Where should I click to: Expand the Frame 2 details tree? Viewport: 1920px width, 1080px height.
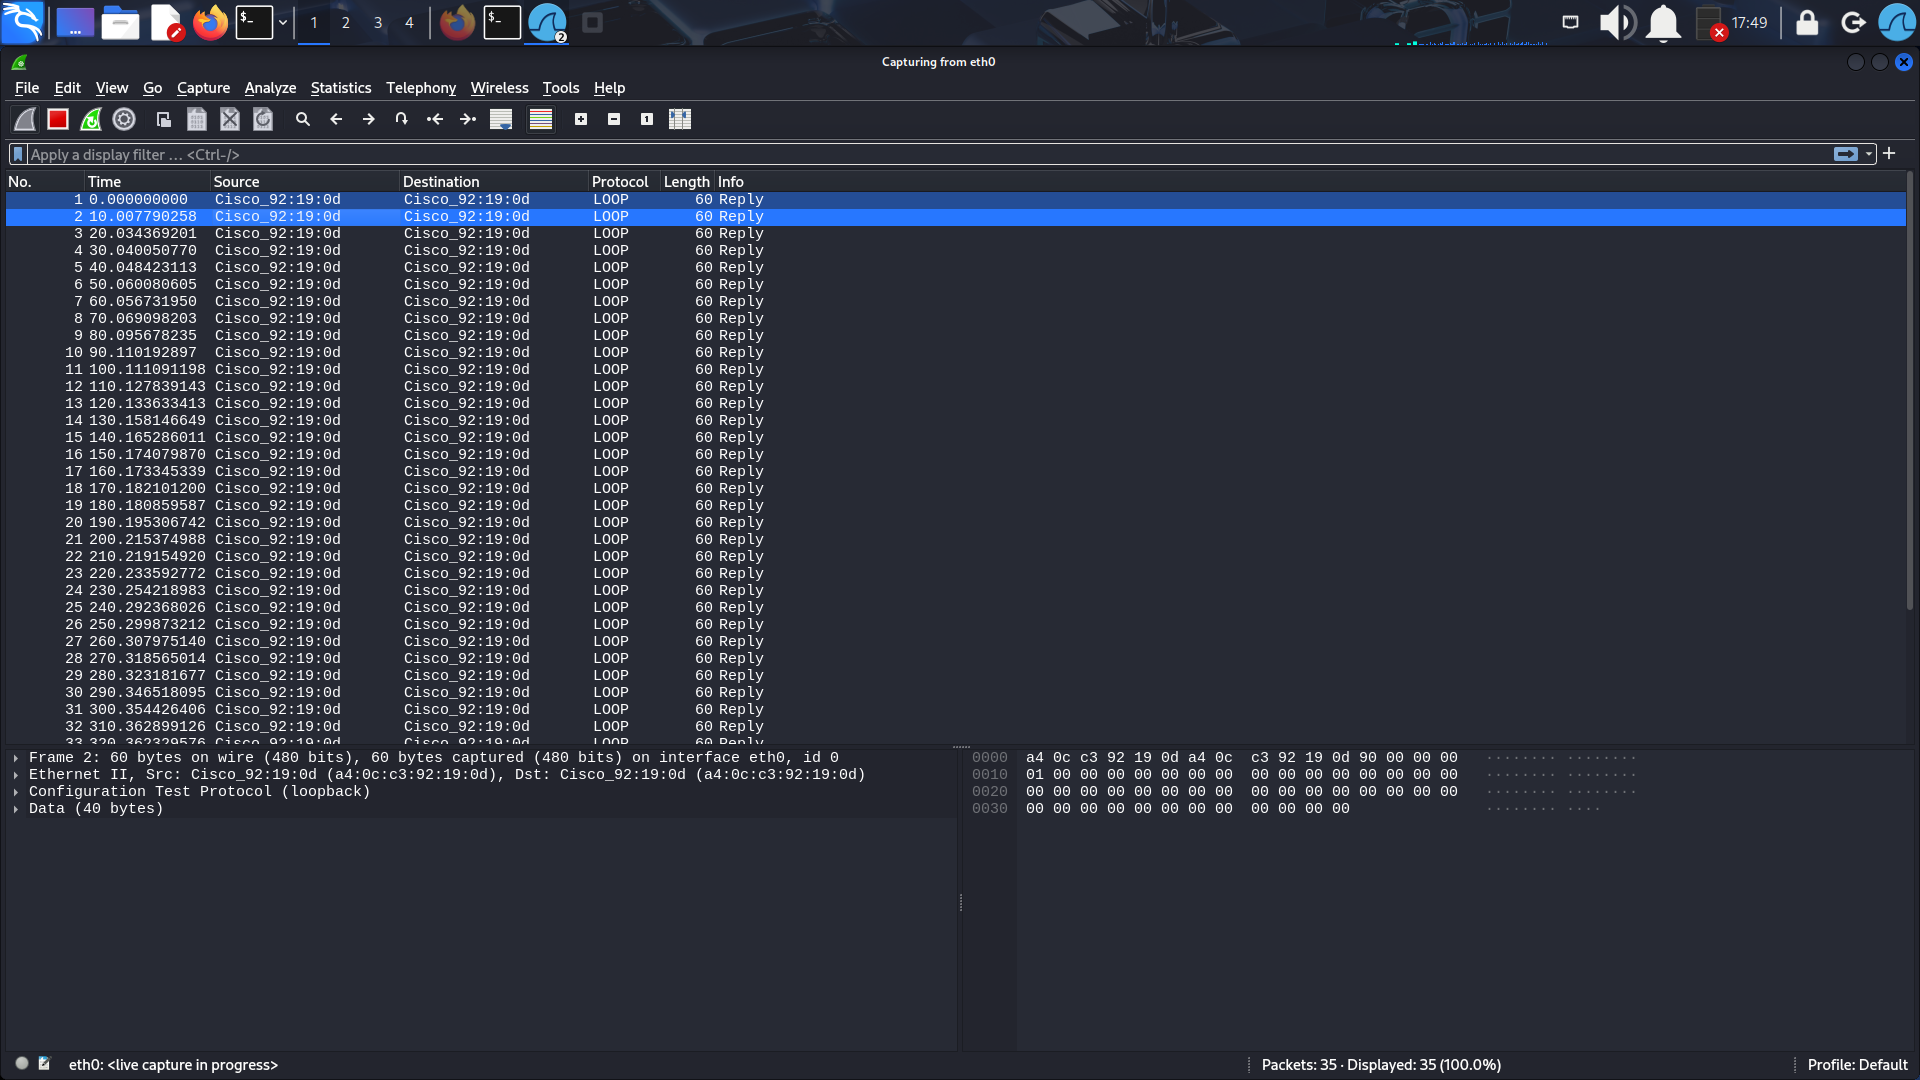pos(16,758)
